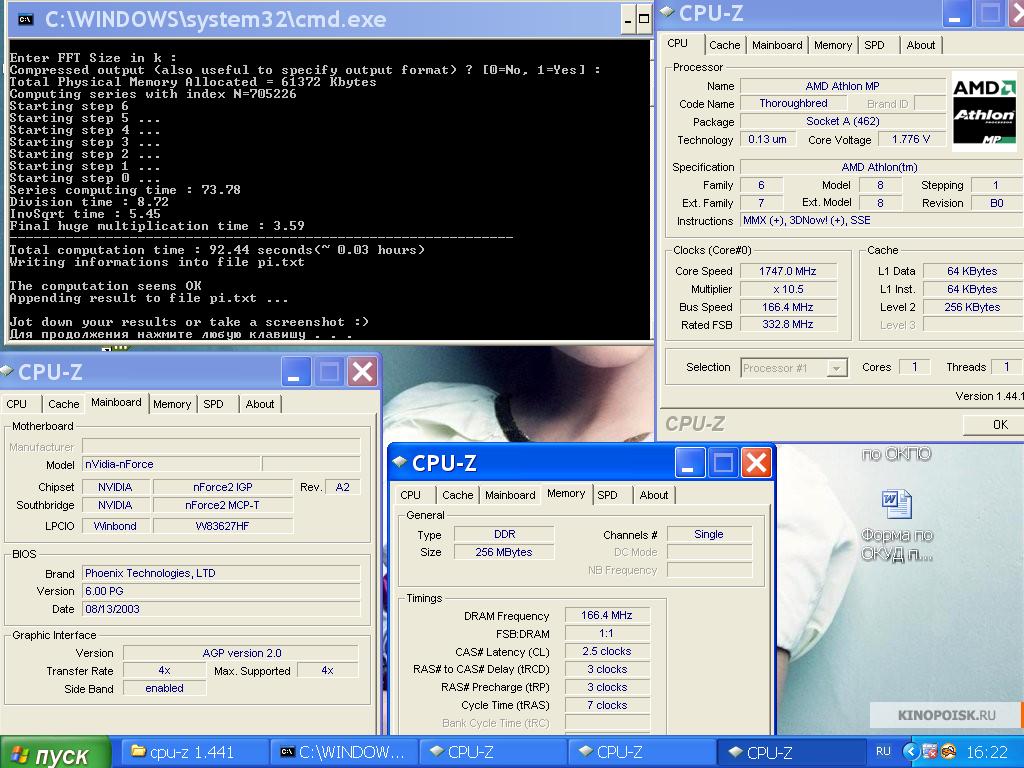The width and height of the screenshot is (1024, 768).
Task: Open the Cache tab in the Memory CPU-Z window
Action: (x=458, y=495)
